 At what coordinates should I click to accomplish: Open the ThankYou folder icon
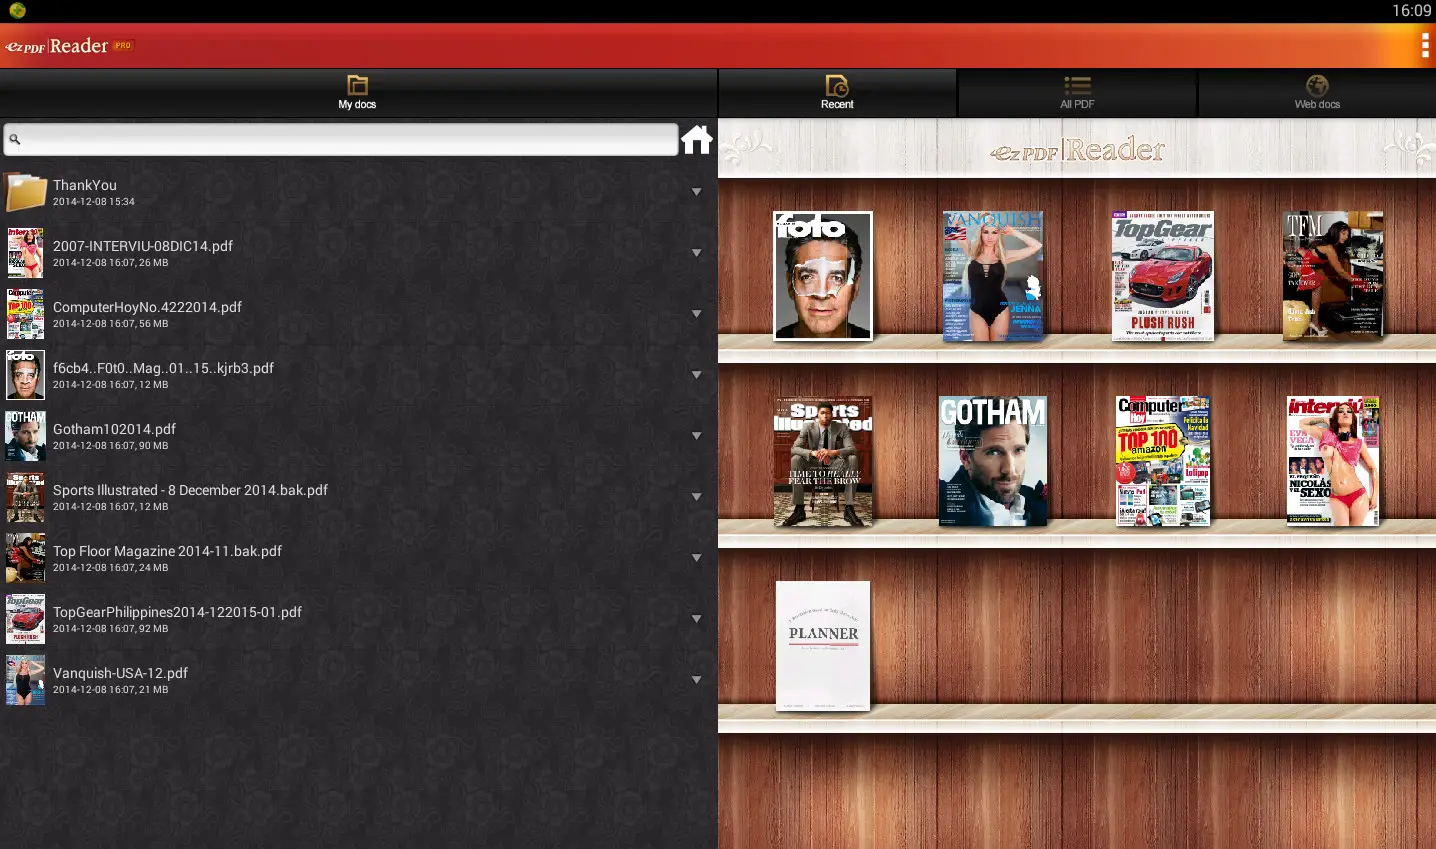[26, 192]
